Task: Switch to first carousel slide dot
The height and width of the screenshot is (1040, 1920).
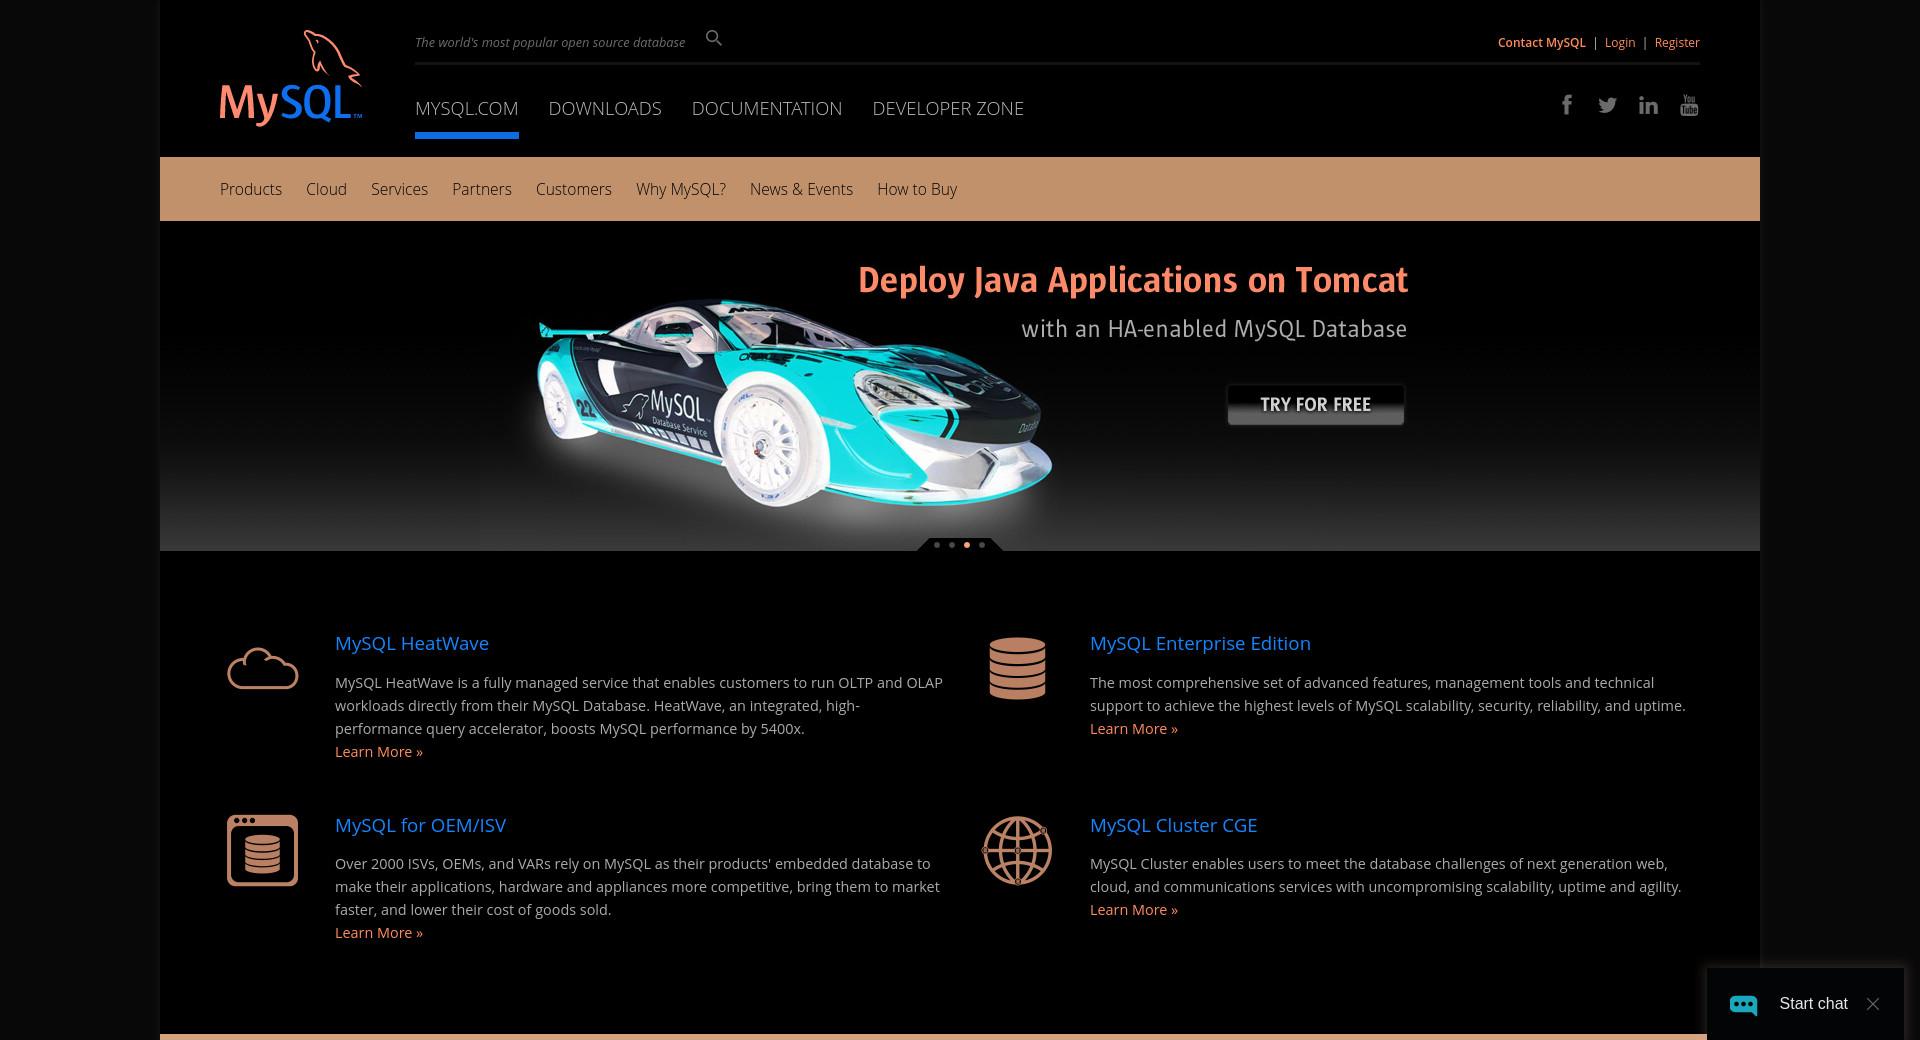Action: tap(937, 545)
